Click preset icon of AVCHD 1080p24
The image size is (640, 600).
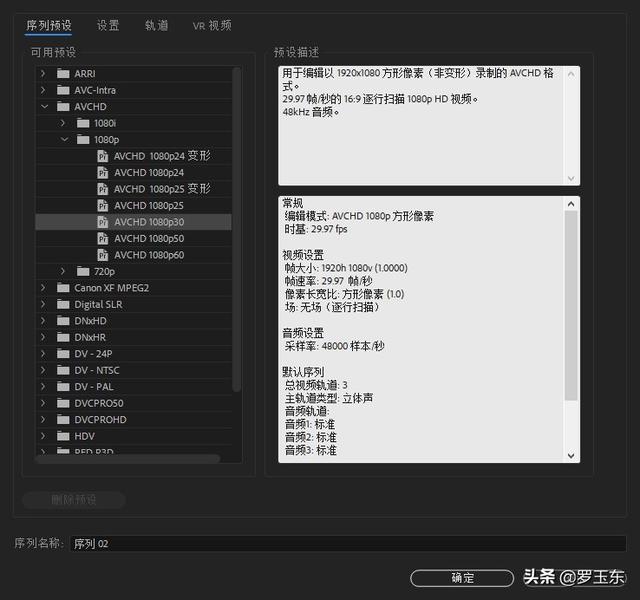103,172
